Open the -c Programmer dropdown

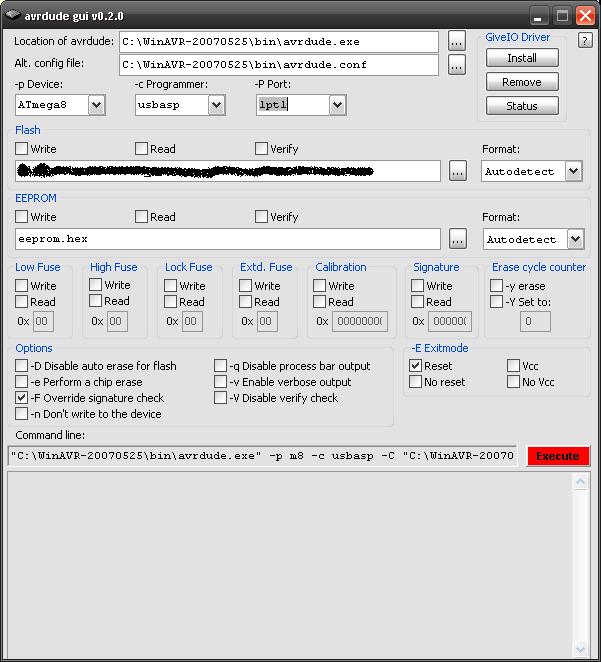217,105
